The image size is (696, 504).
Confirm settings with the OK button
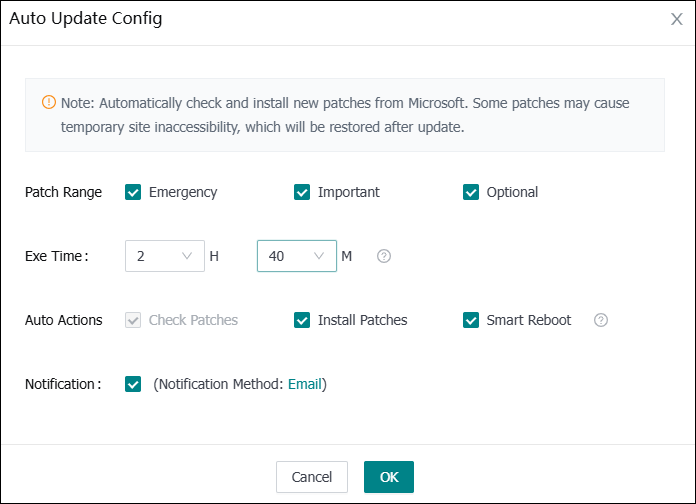388,477
